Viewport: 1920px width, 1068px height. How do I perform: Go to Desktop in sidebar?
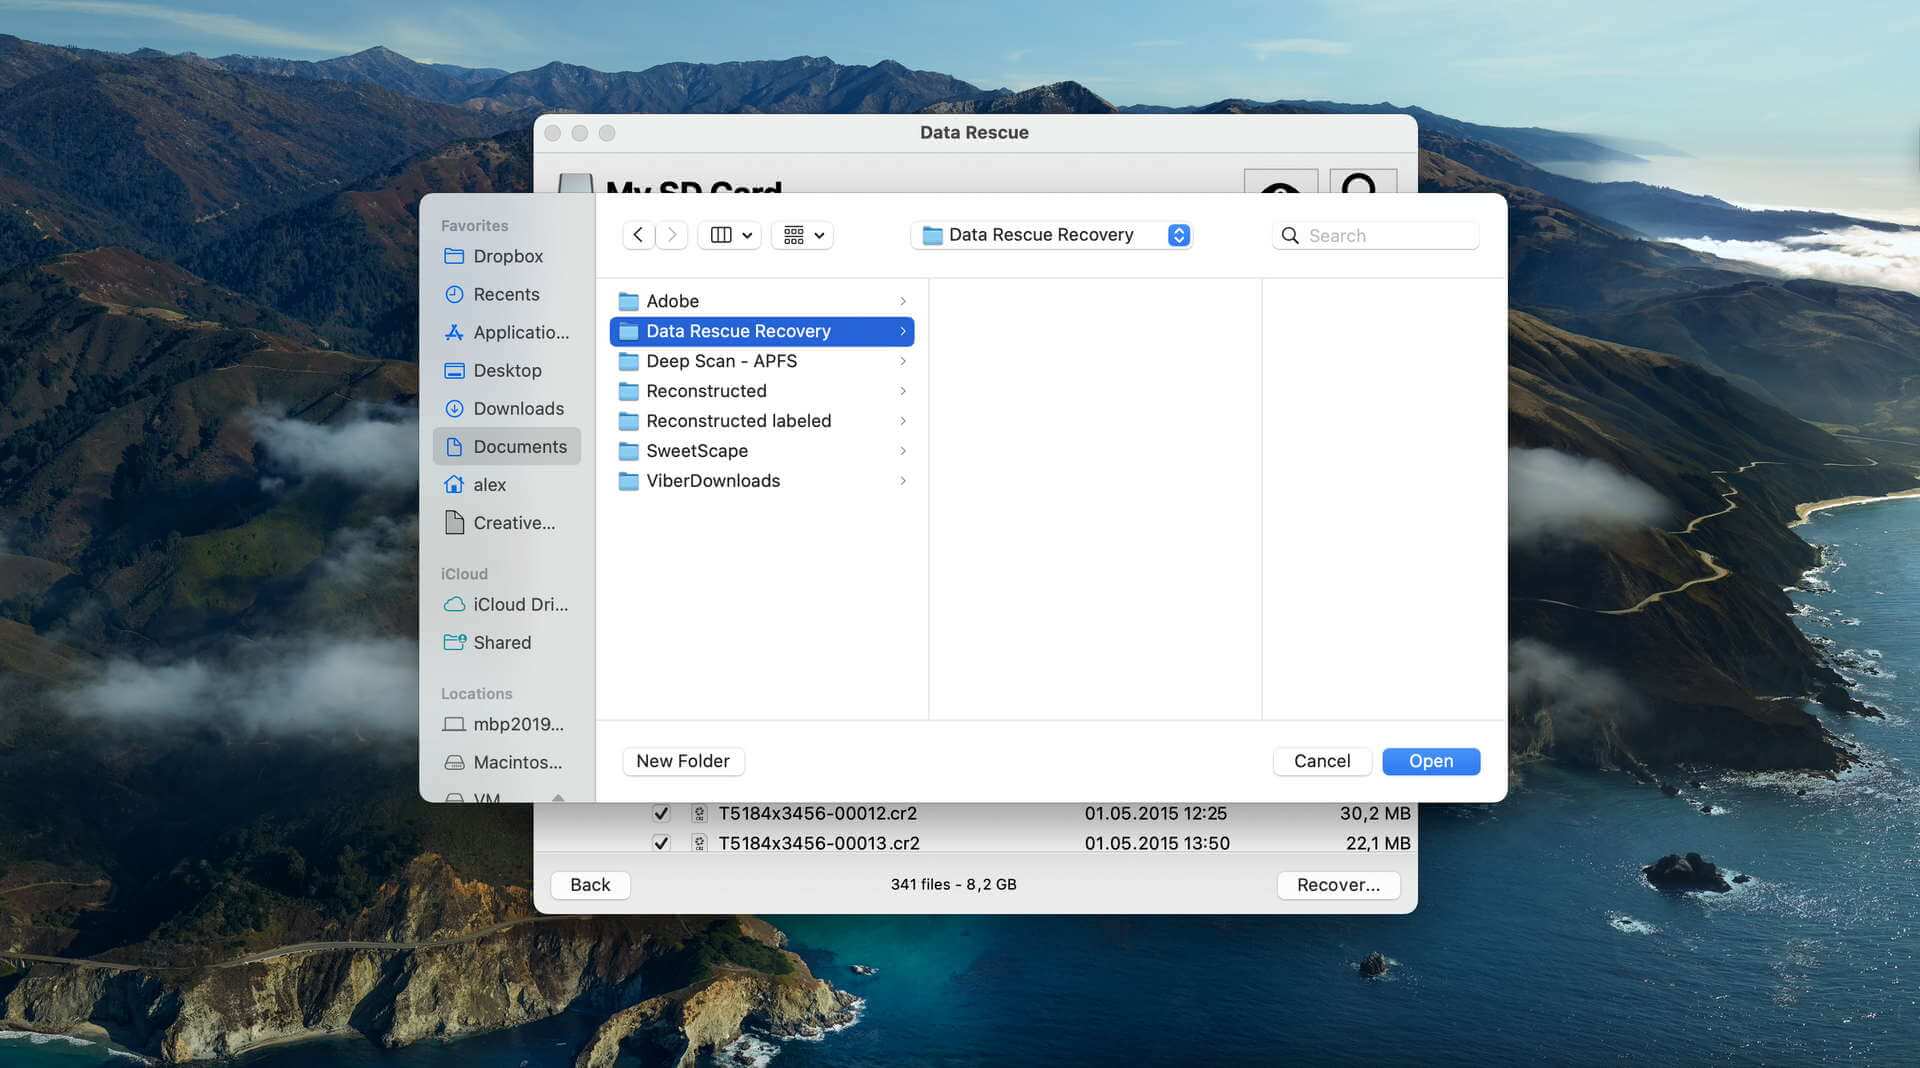(507, 370)
